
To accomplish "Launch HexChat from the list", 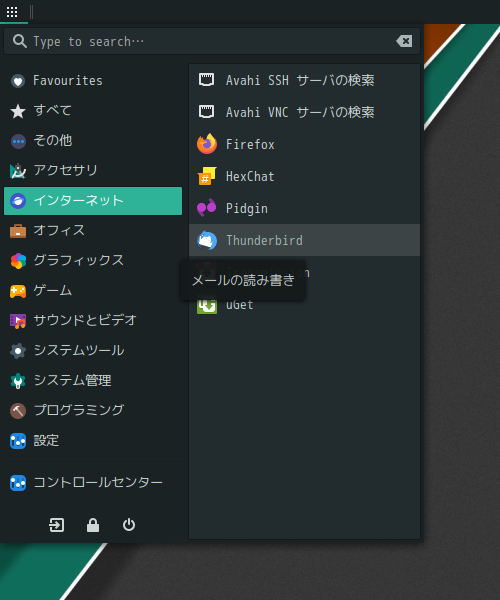I will point(305,176).
